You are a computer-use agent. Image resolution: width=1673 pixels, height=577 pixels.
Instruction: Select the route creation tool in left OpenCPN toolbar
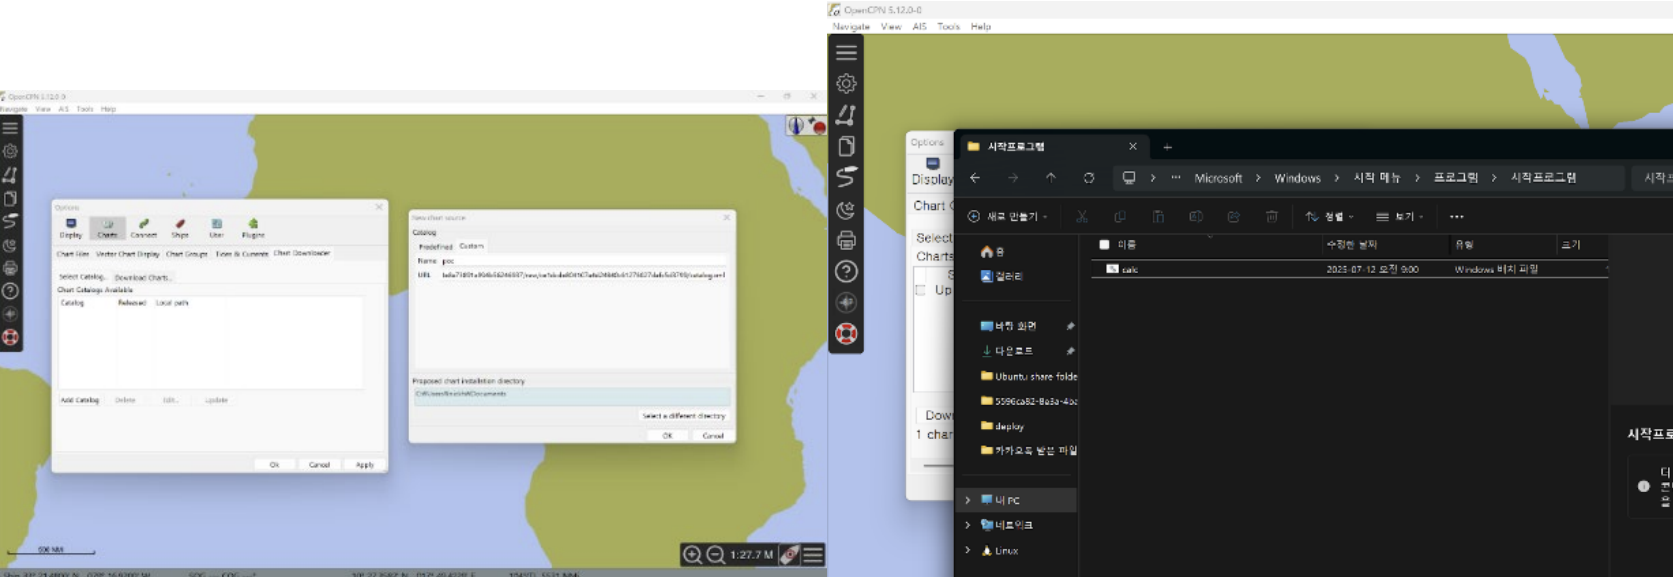click(10, 175)
